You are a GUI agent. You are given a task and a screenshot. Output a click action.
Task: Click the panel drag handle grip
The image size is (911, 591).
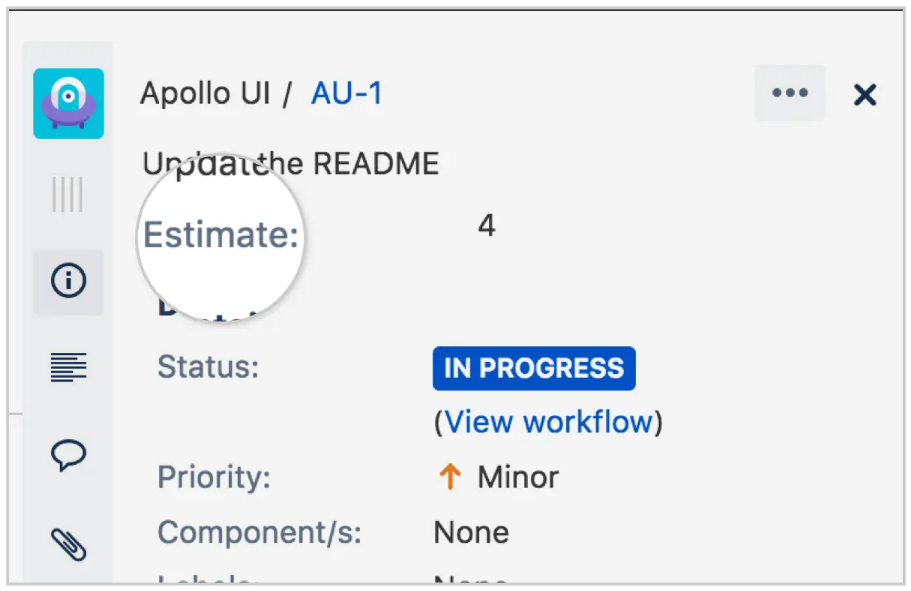68,194
